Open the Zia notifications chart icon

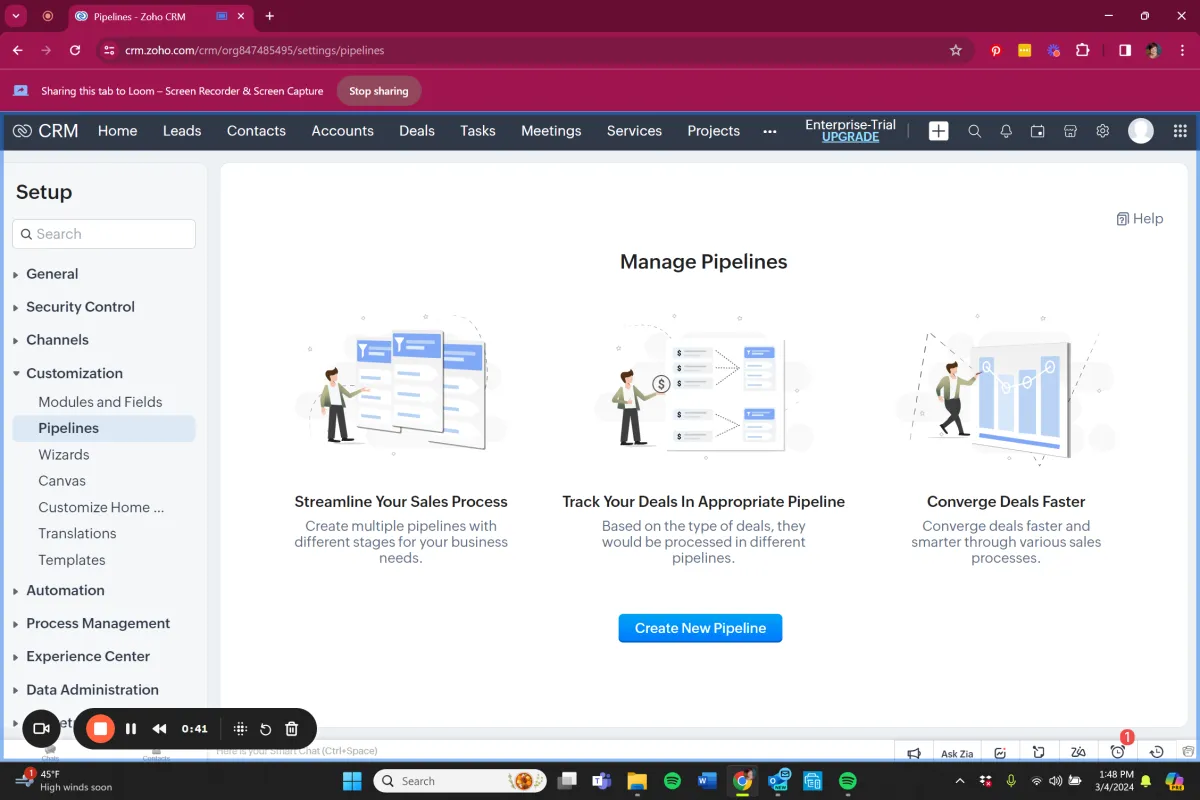click(x=1000, y=753)
